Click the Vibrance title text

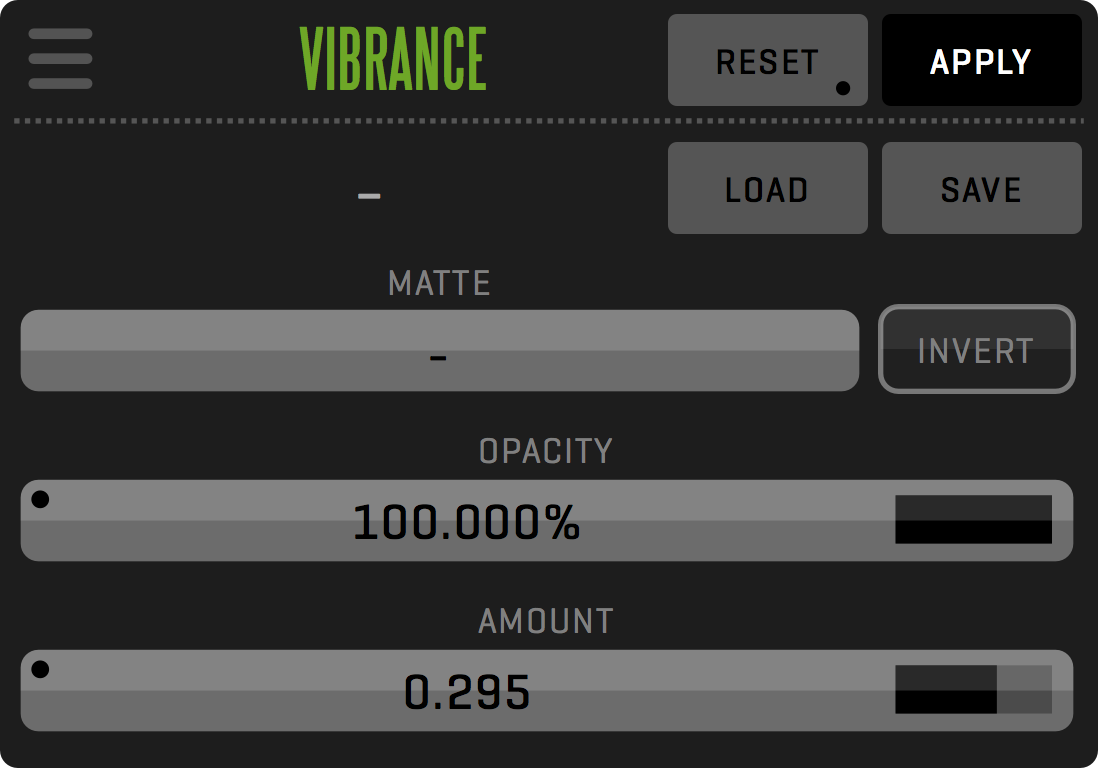pos(393,59)
